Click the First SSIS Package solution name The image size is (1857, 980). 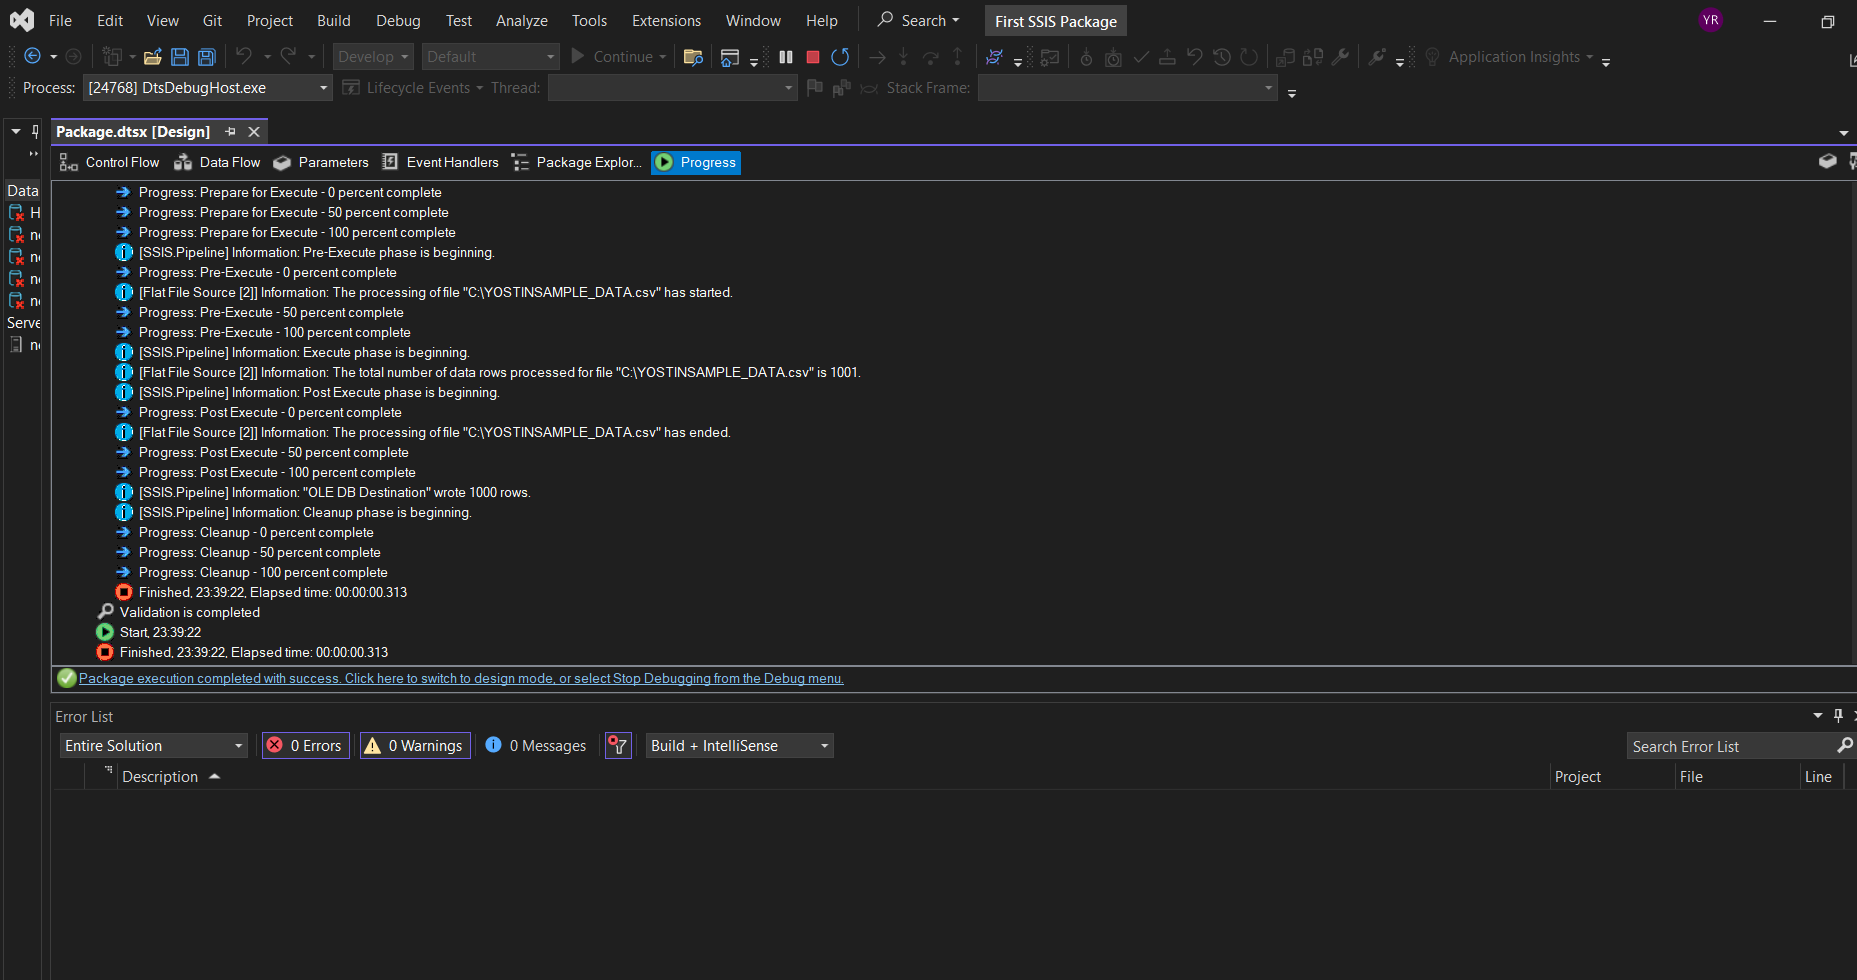coord(1055,21)
